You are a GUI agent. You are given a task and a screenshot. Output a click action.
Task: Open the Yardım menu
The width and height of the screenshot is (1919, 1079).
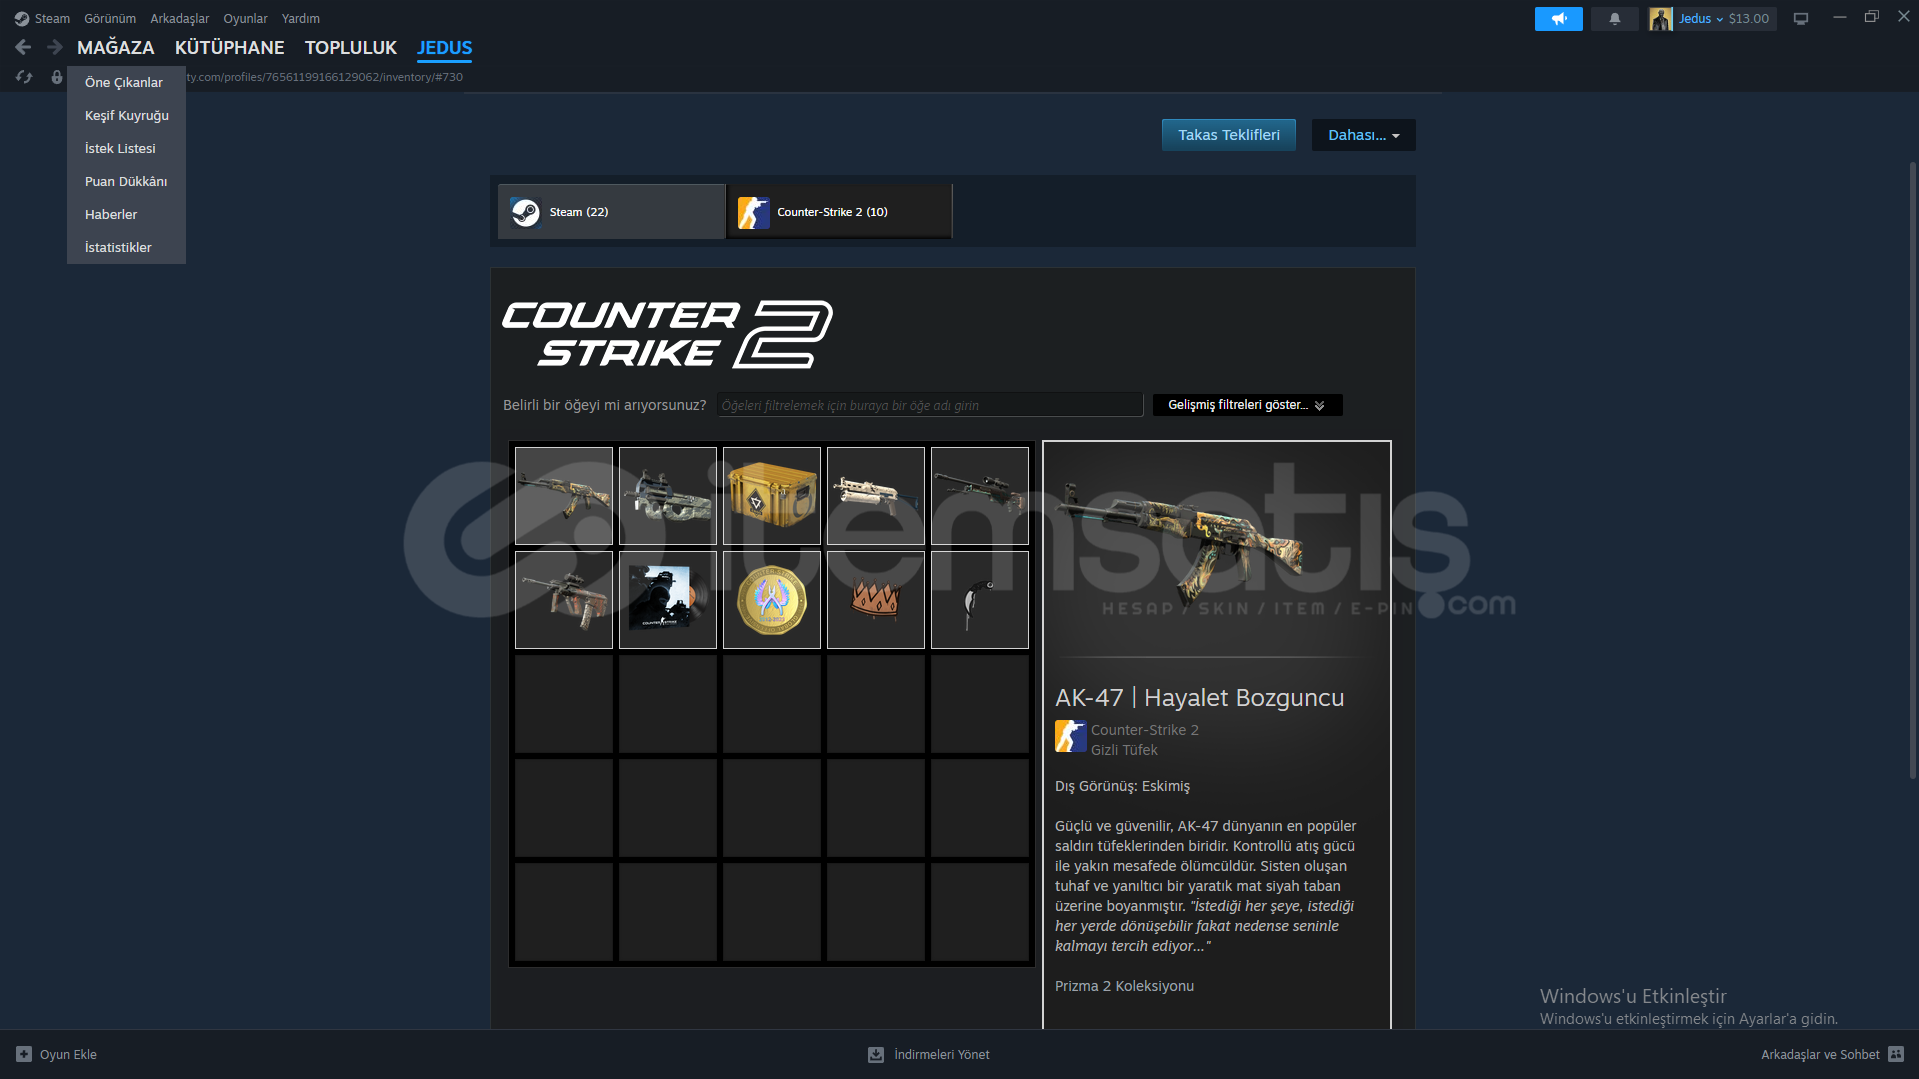301,19
